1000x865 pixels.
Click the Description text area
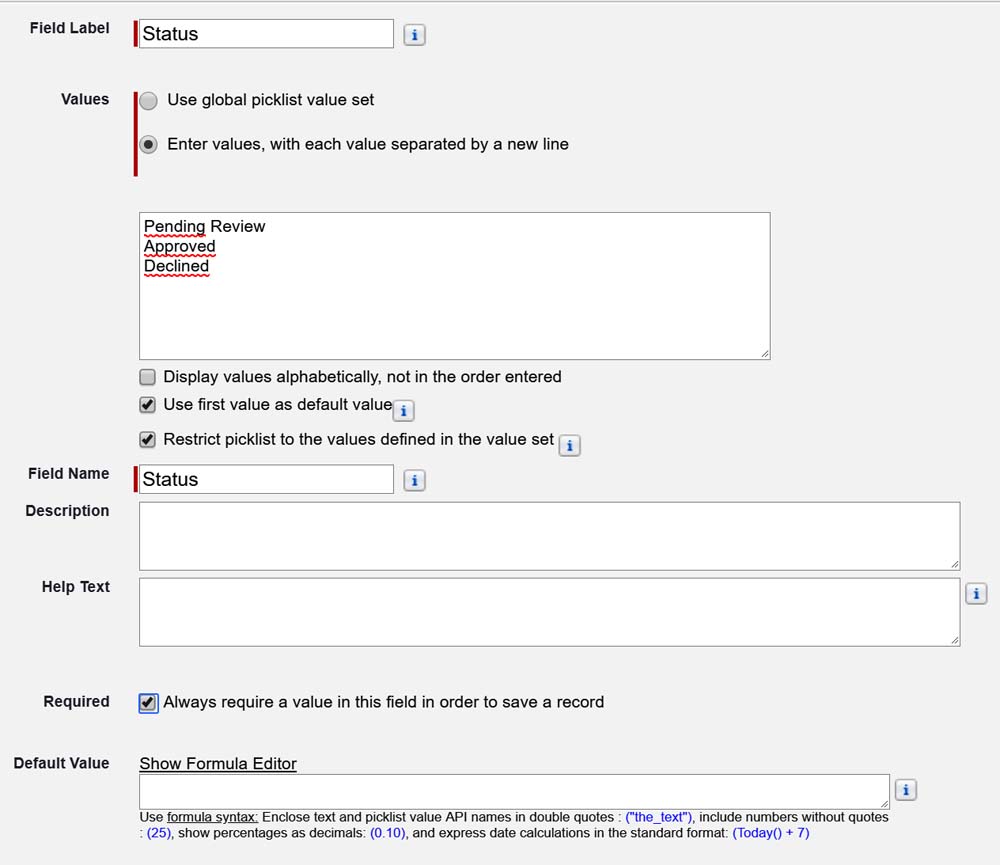(x=549, y=536)
